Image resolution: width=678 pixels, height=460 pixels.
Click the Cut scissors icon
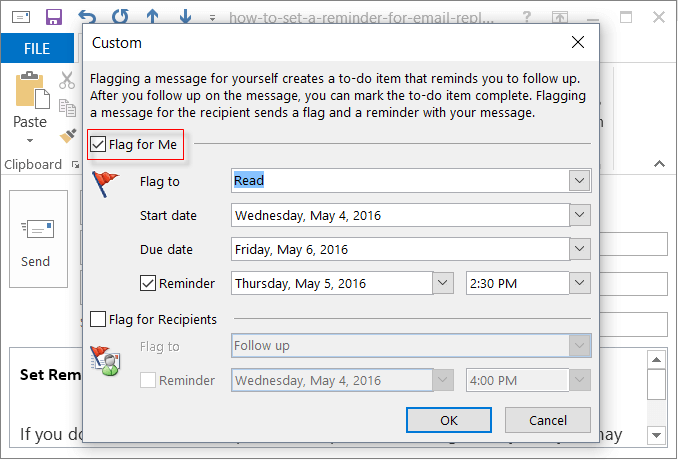pos(67,80)
